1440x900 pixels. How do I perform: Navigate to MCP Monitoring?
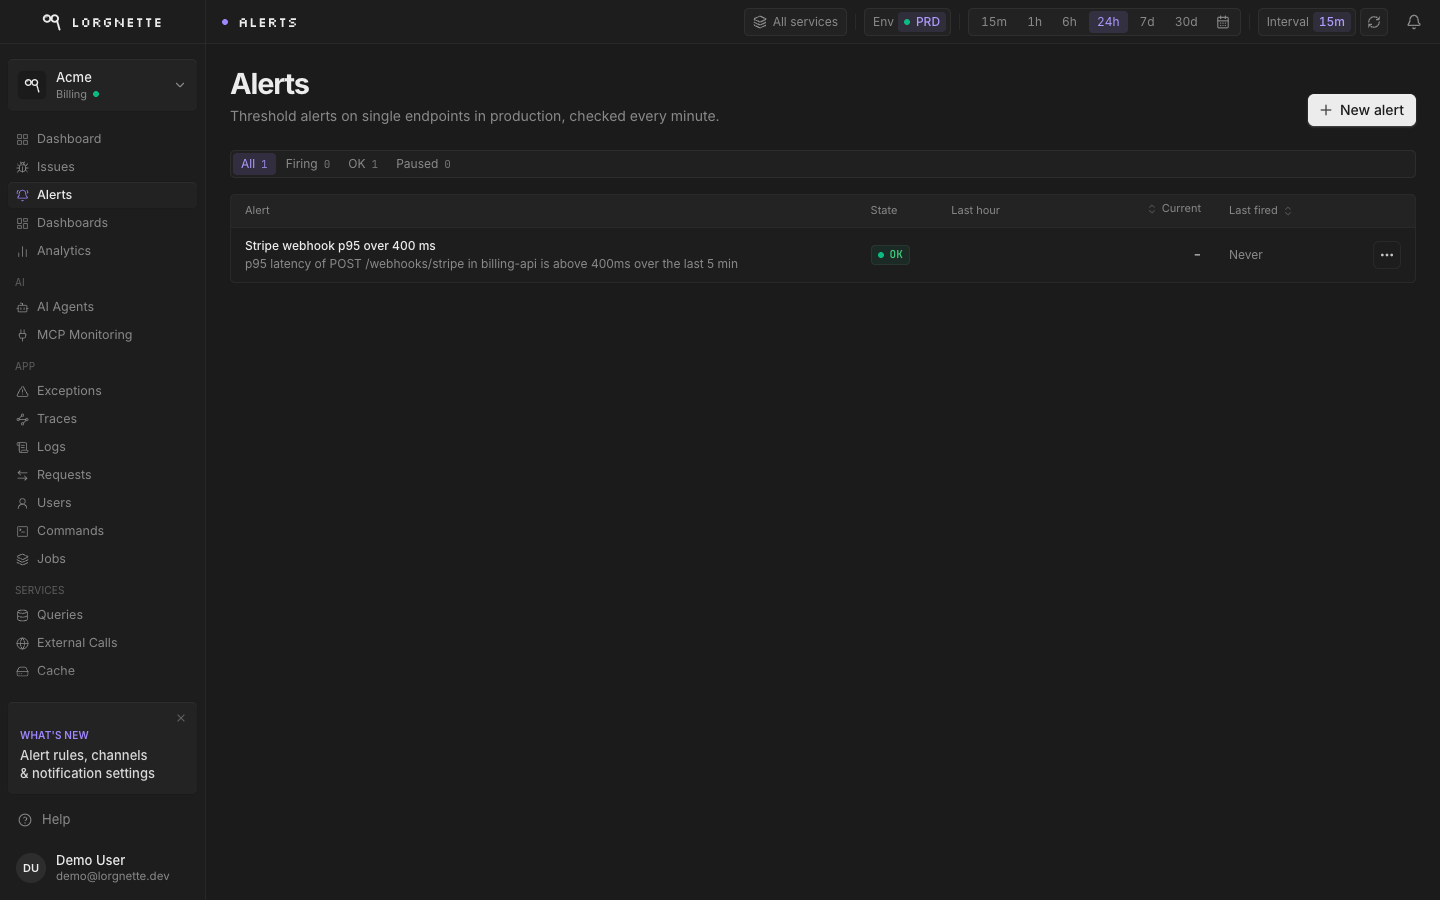pos(102,335)
